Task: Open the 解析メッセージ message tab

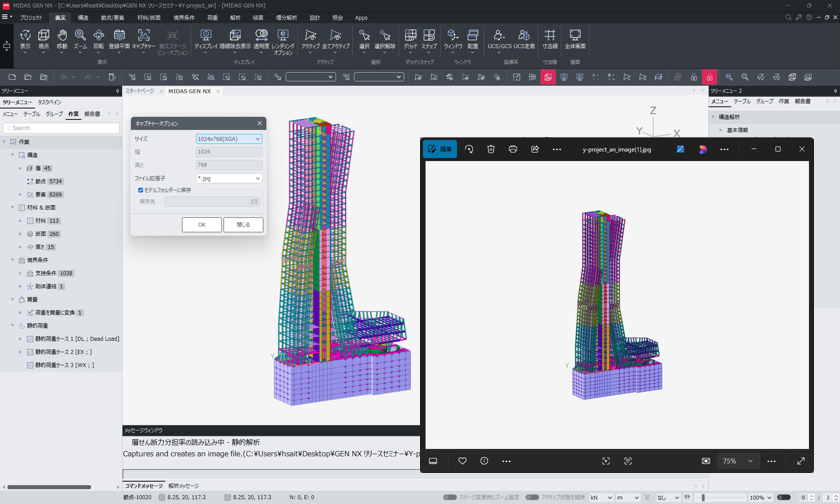Action: 183,486
